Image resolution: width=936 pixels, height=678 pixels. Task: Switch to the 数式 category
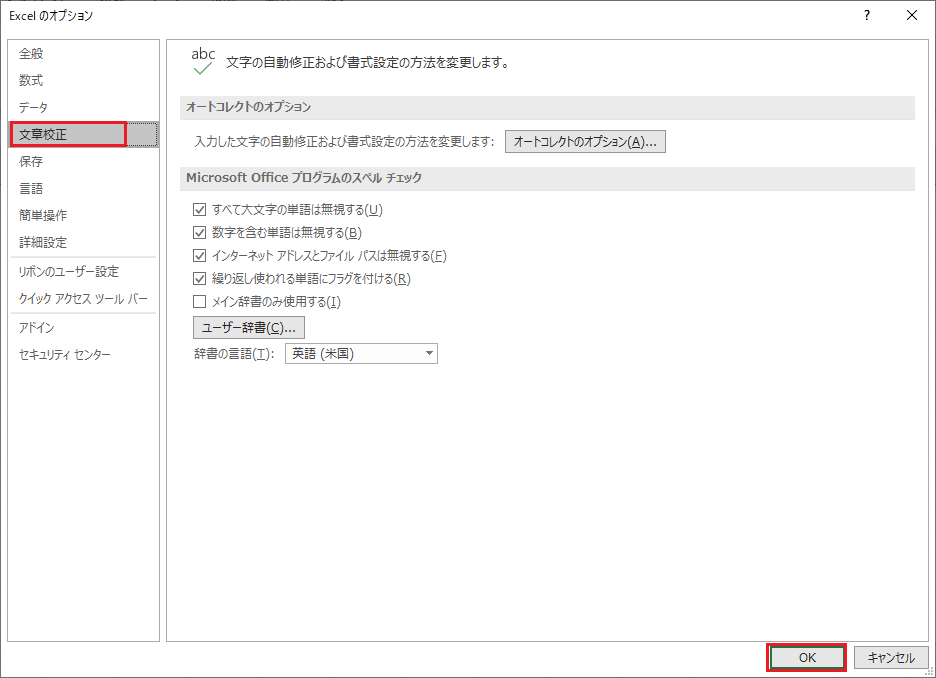(x=32, y=80)
